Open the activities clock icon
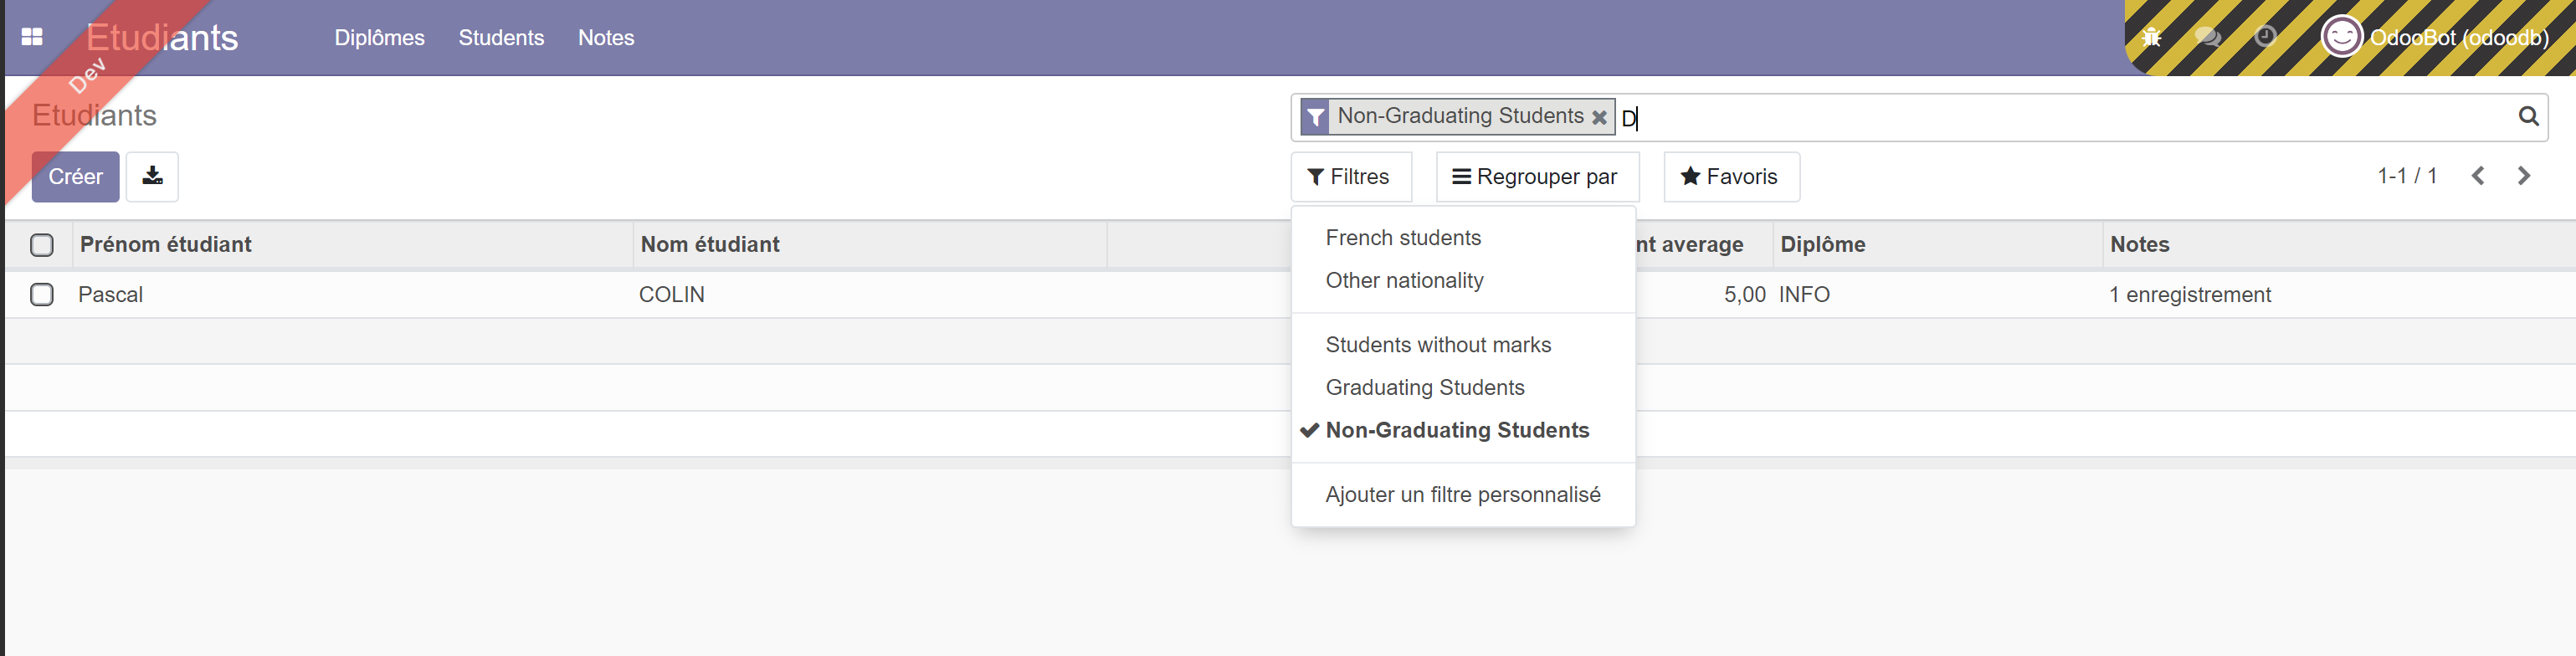The image size is (2576, 656). click(x=2265, y=37)
